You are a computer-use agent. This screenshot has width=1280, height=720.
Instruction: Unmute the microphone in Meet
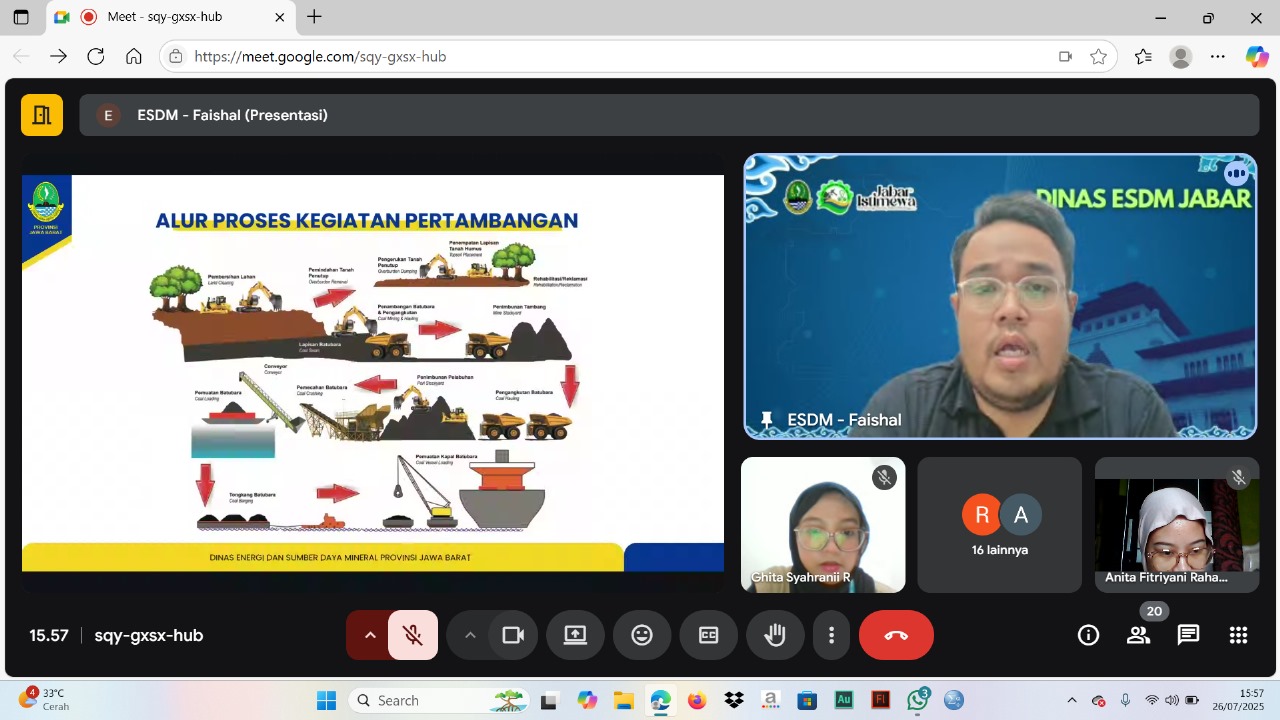click(412, 635)
